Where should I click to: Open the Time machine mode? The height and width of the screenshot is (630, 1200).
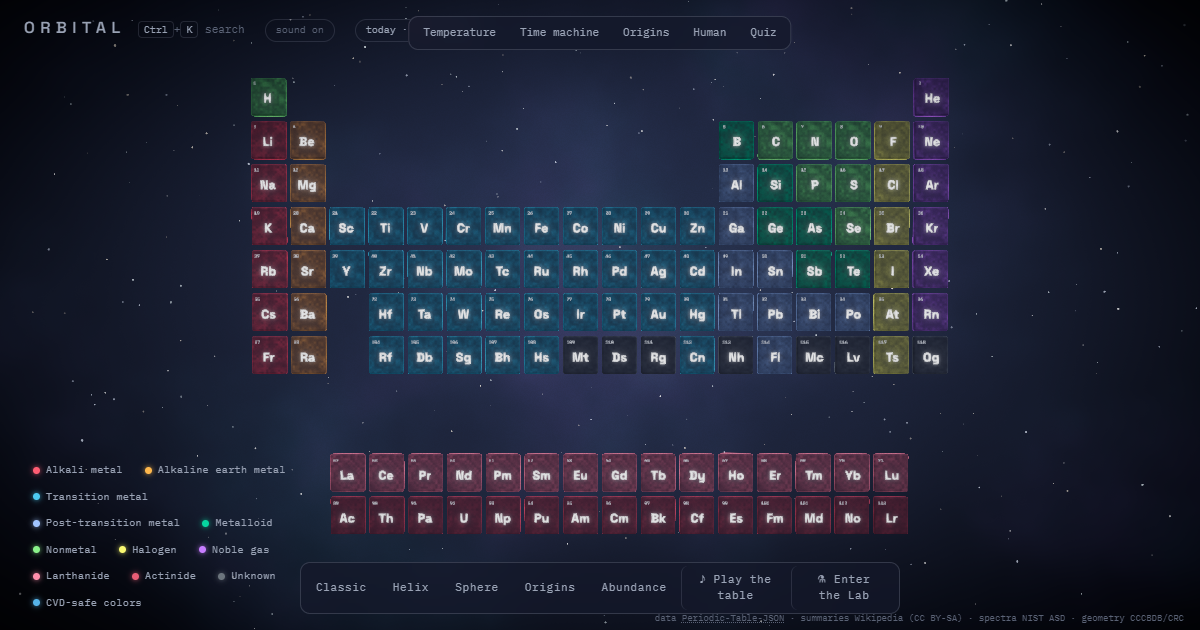(559, 32)
